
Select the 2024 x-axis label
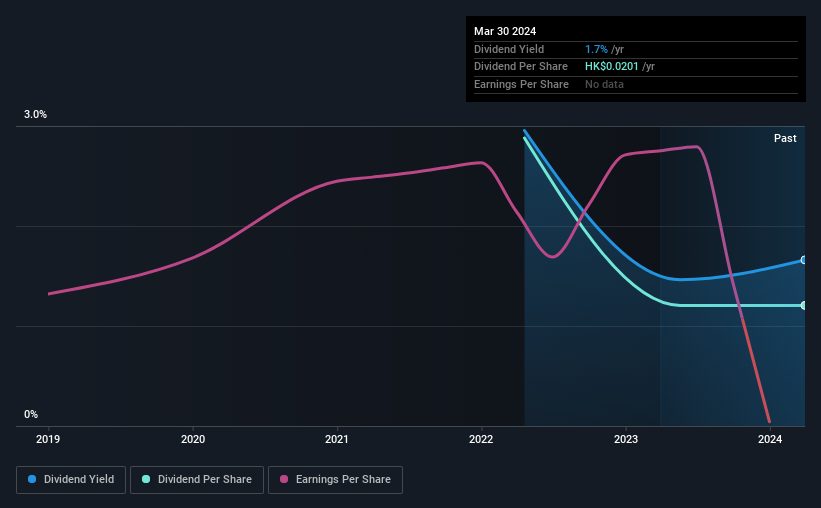tap(770, 439)
